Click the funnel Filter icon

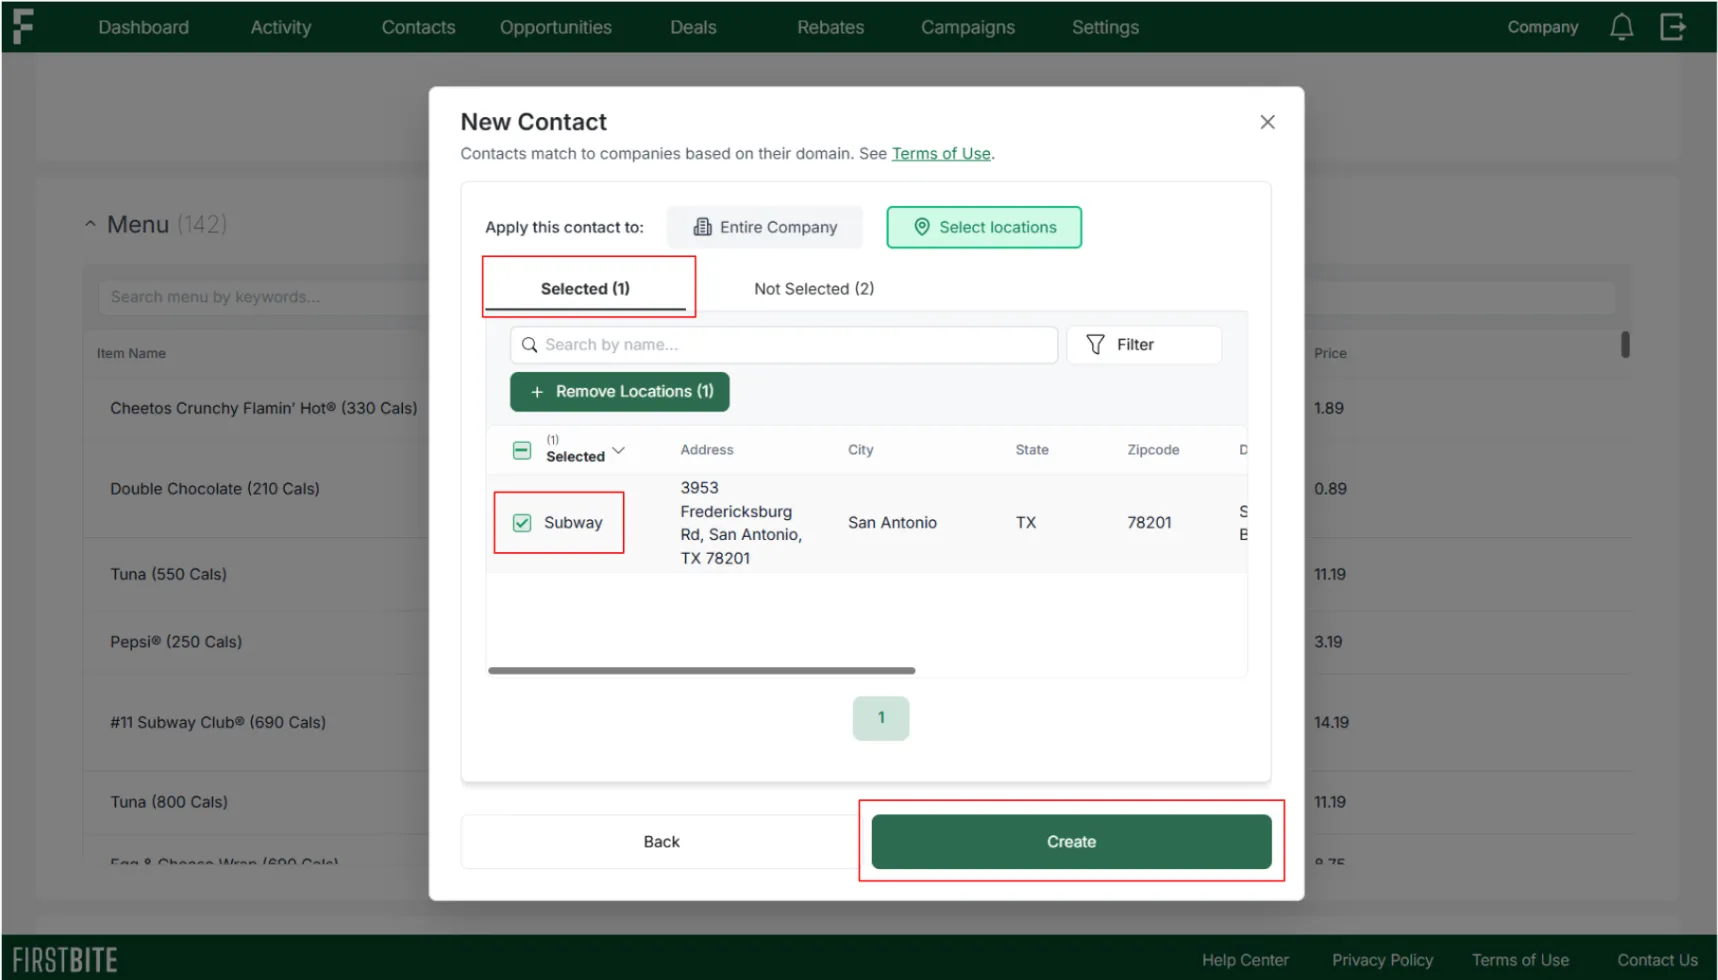coord(1095,345)
